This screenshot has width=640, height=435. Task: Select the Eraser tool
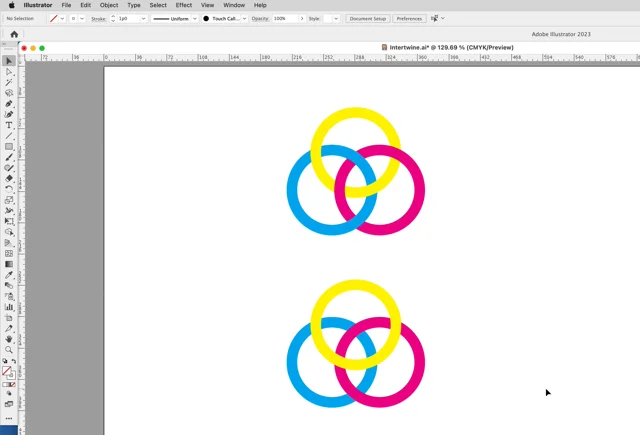pyautogui.click(x=9, y=178)
